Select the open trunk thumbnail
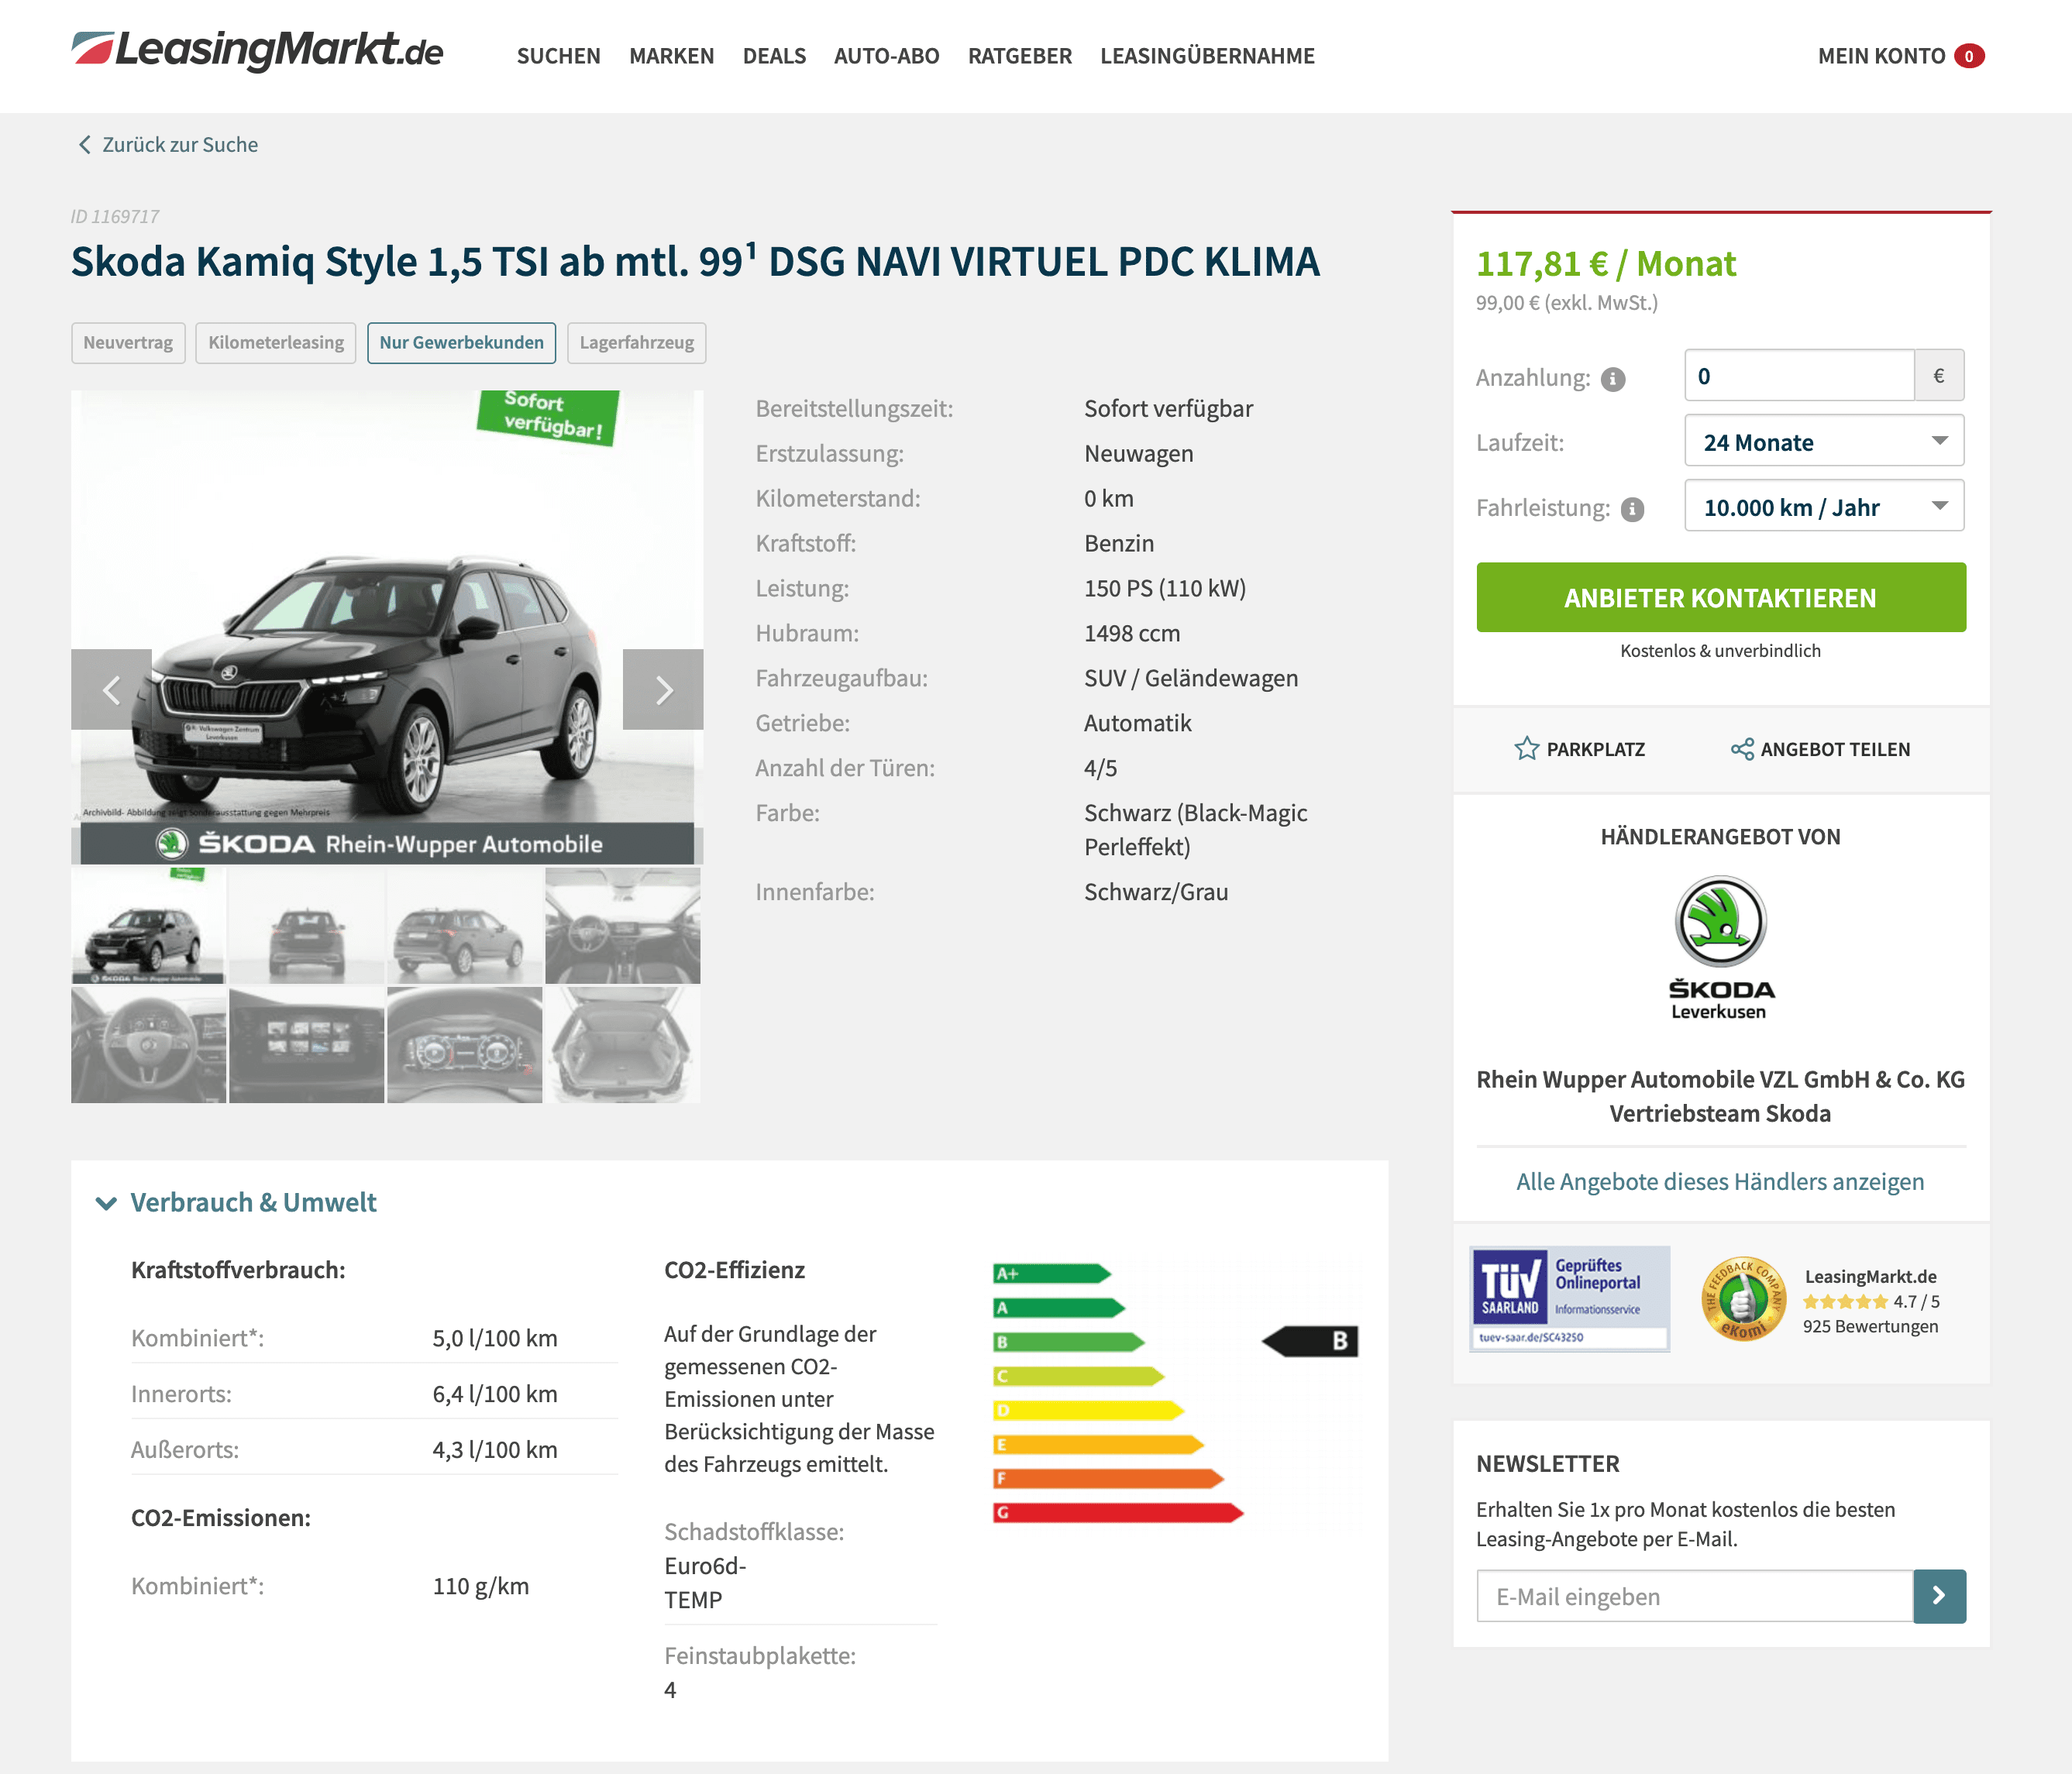Screen dimensions: 2072x1774 pos(622,1045)
